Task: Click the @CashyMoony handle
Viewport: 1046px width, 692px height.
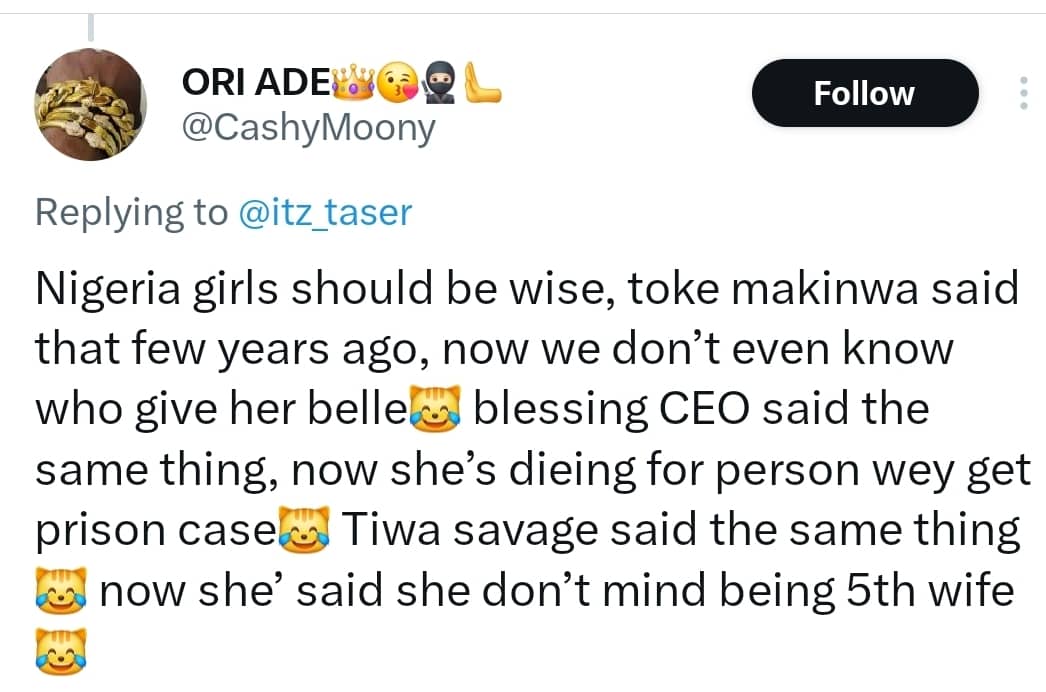Action: click(310, 127)
